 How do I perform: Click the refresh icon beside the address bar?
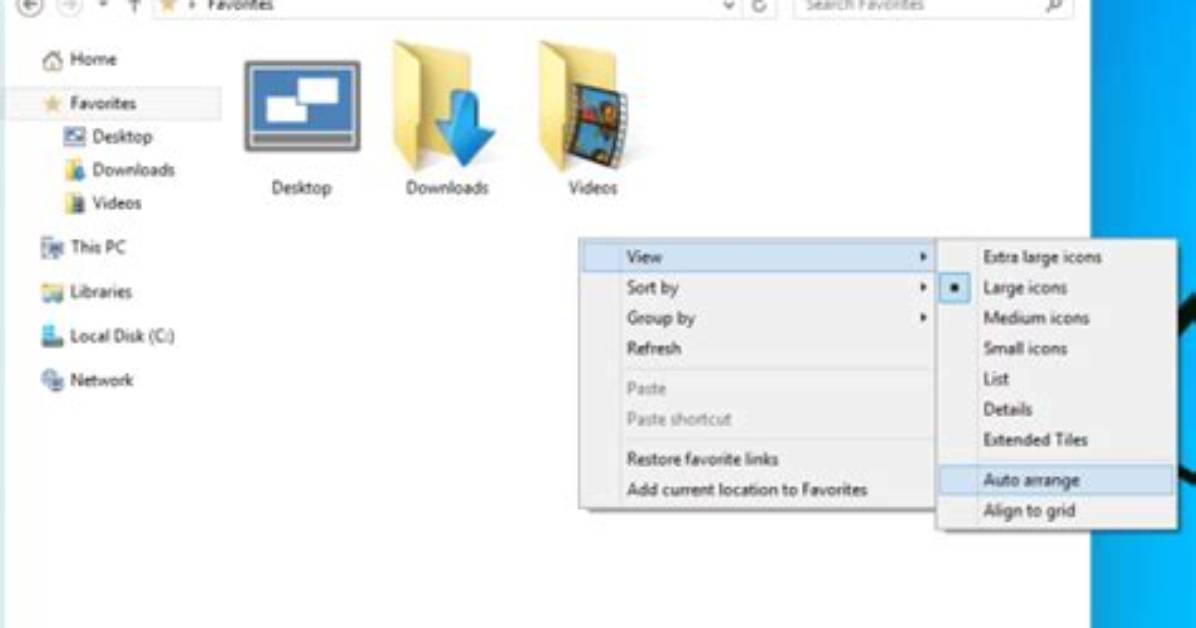pyautogui.click(x=758, y=6)
